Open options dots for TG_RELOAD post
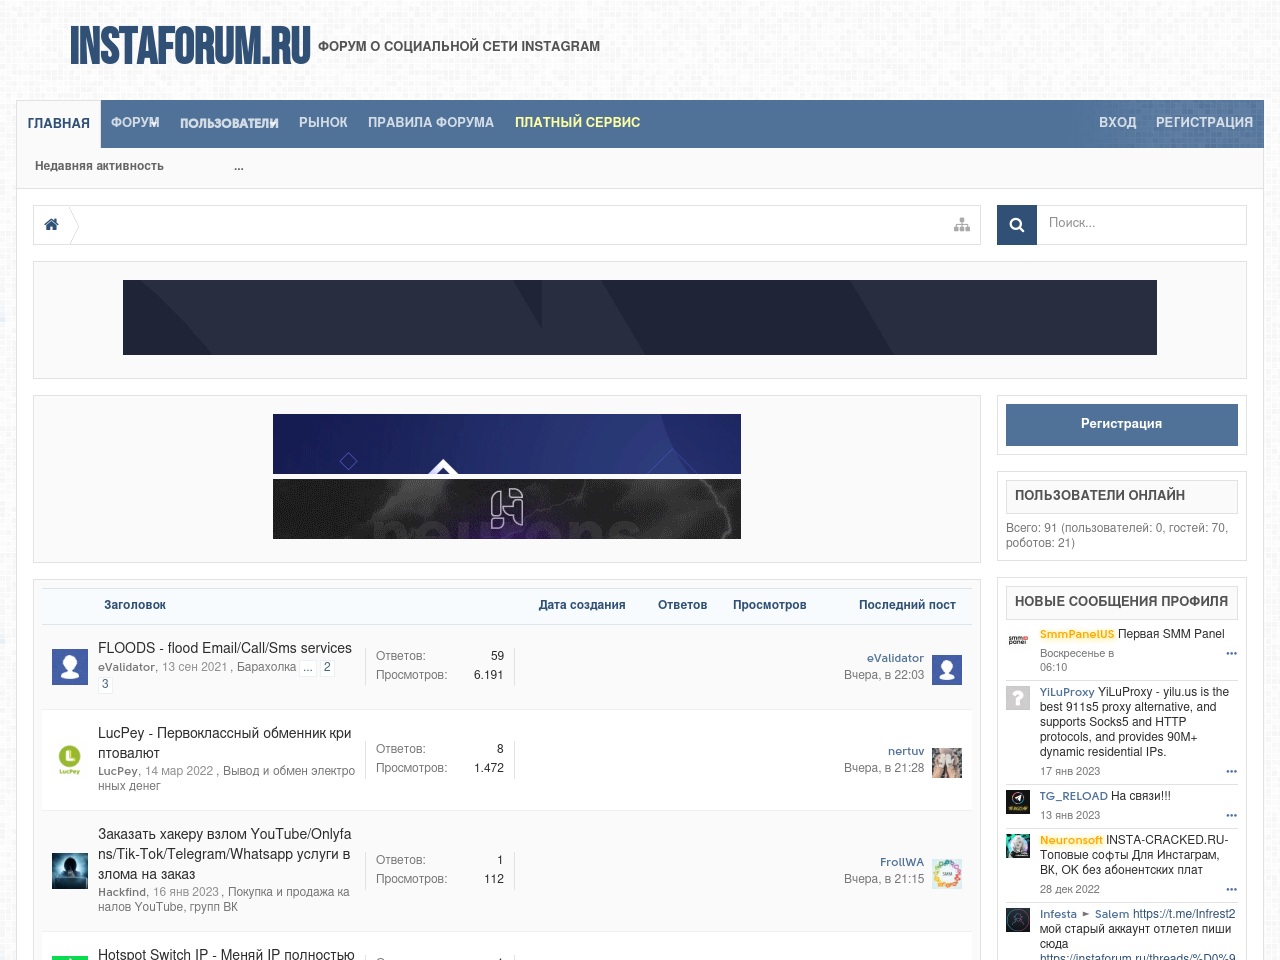This screenshot has height=960, width=1280. (1231, 815)
